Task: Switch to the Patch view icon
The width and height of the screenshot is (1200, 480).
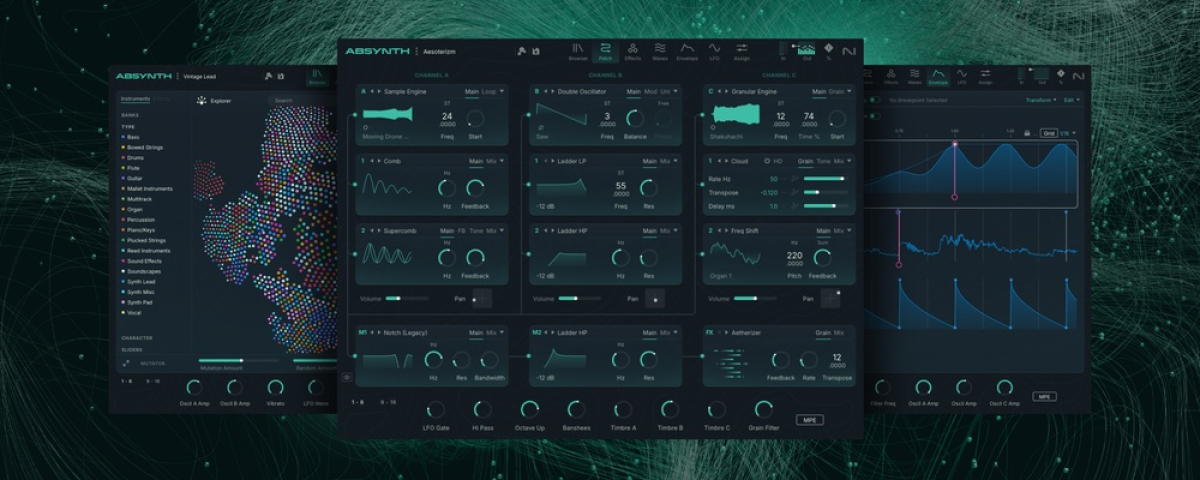Action: tap(606, 50)
